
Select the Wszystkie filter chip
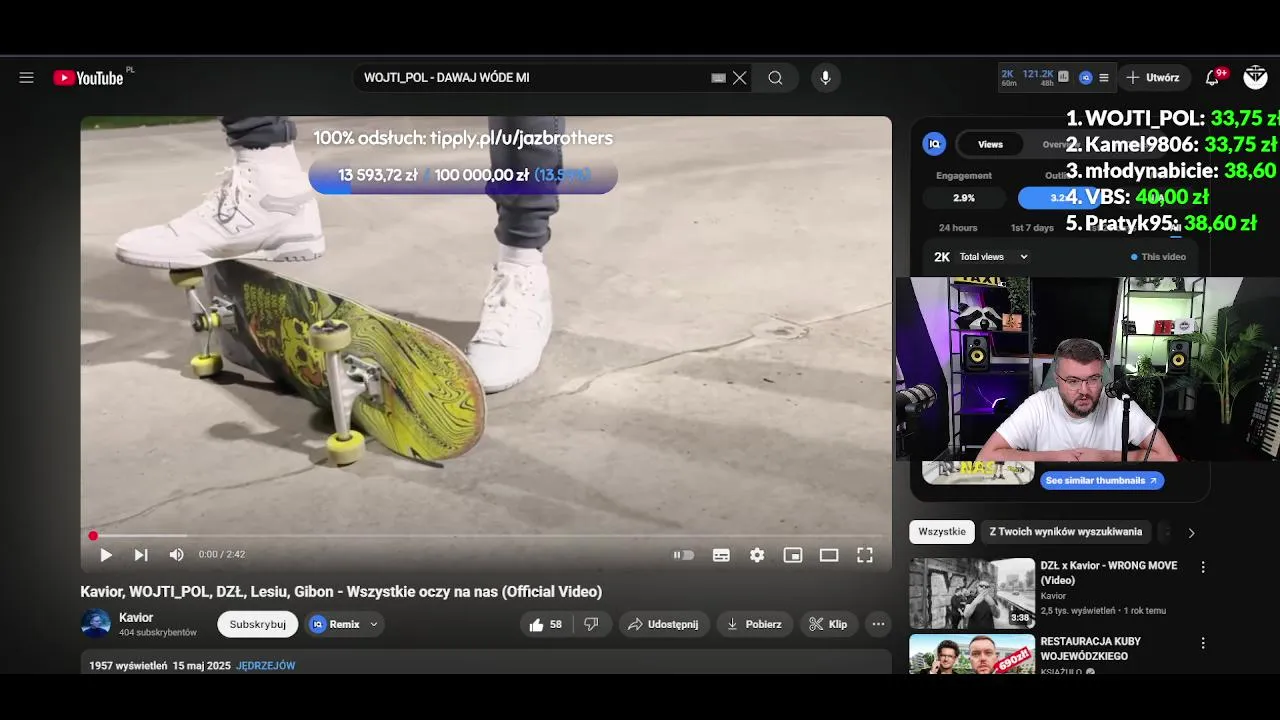pyautogui.click(x=942, y=532)
